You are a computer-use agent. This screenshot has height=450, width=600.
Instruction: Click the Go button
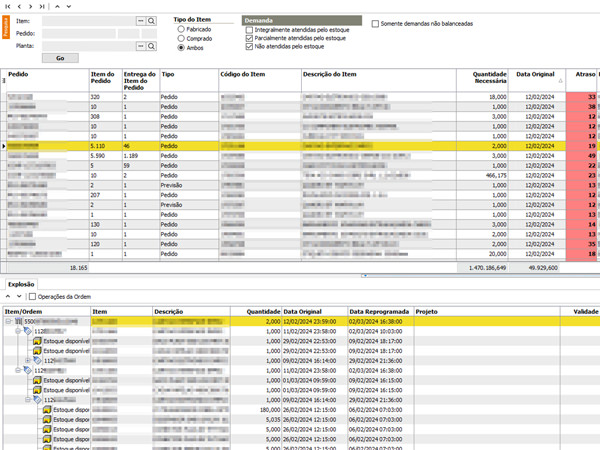tap(60, 58)
